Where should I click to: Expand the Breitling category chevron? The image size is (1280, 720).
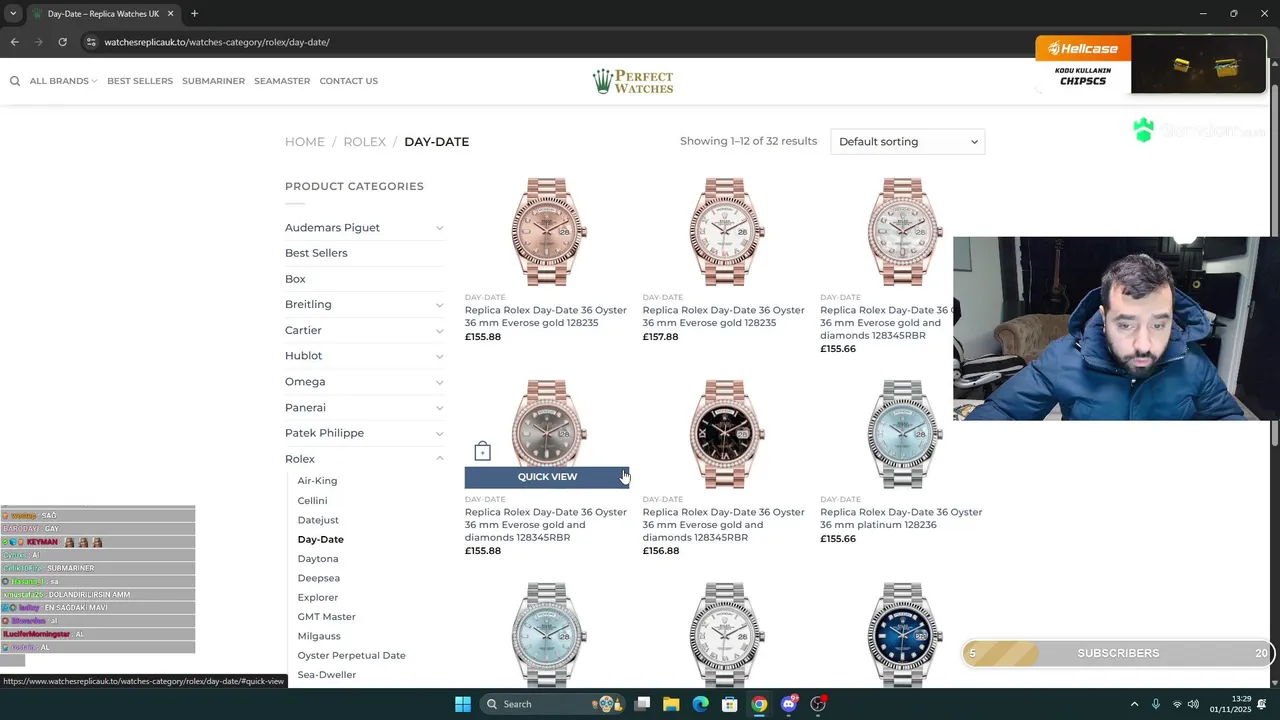pyautogui.click(x=439, y=305)
